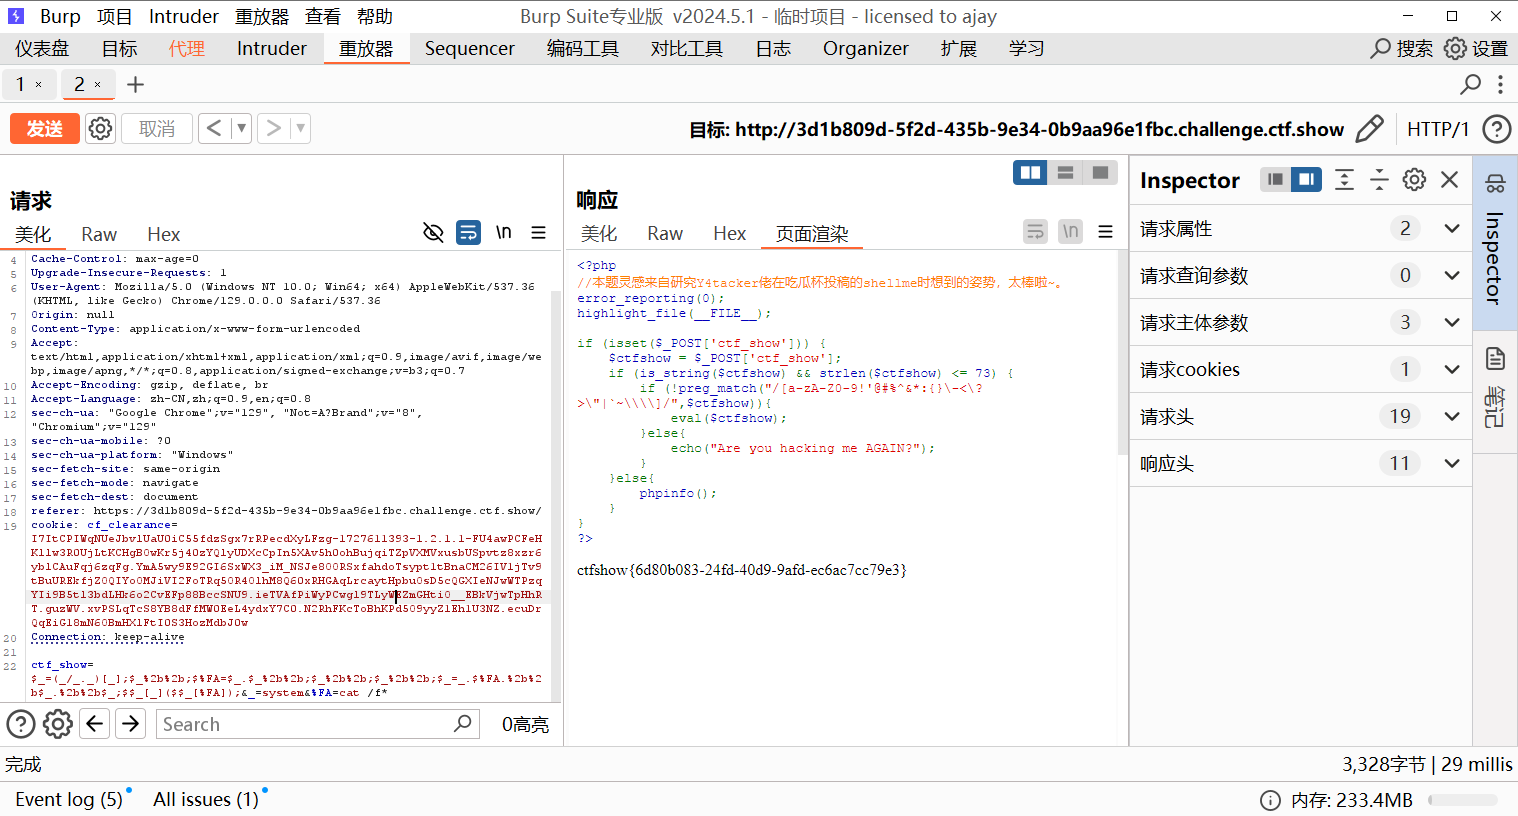Image resolution: width=1518 pixels, height=816 pixels.
Task: Click the search magnifier in tab bar
Action: click(1470, 85)
